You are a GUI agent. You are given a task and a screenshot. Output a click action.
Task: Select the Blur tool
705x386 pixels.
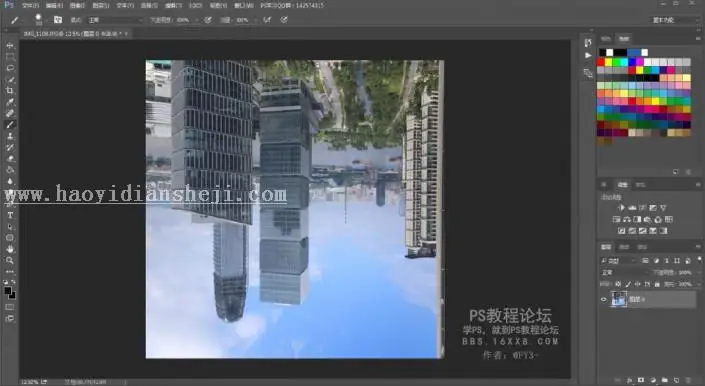tap(10, 181)
